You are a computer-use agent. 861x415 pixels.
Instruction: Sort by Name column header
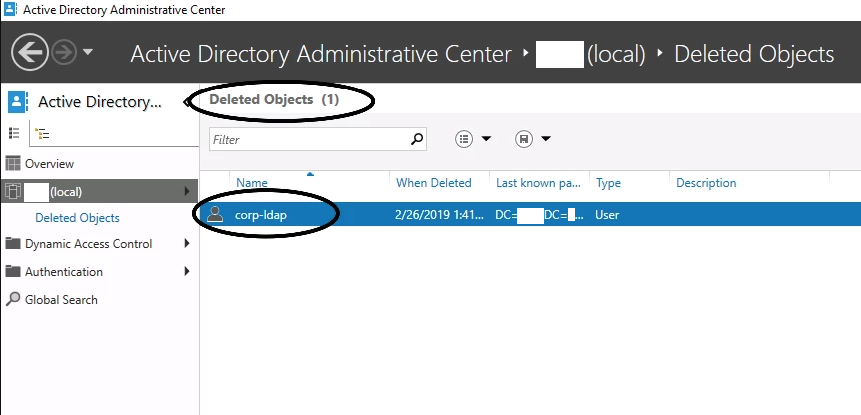point(252,183)
